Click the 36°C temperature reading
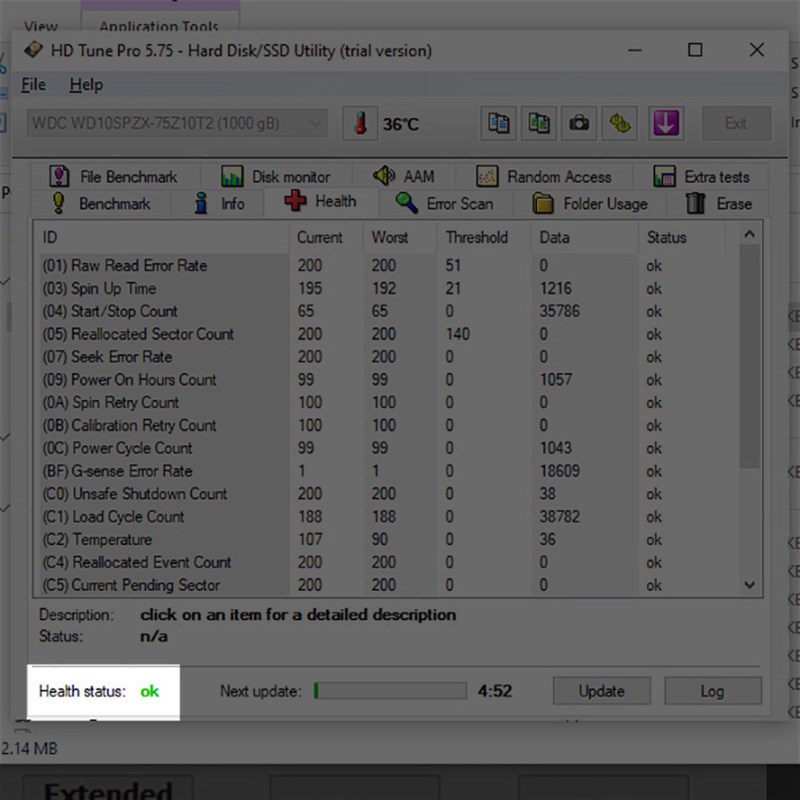Viewport: 800px width, 800px height. pyautogui.click(x=401, y=124)
